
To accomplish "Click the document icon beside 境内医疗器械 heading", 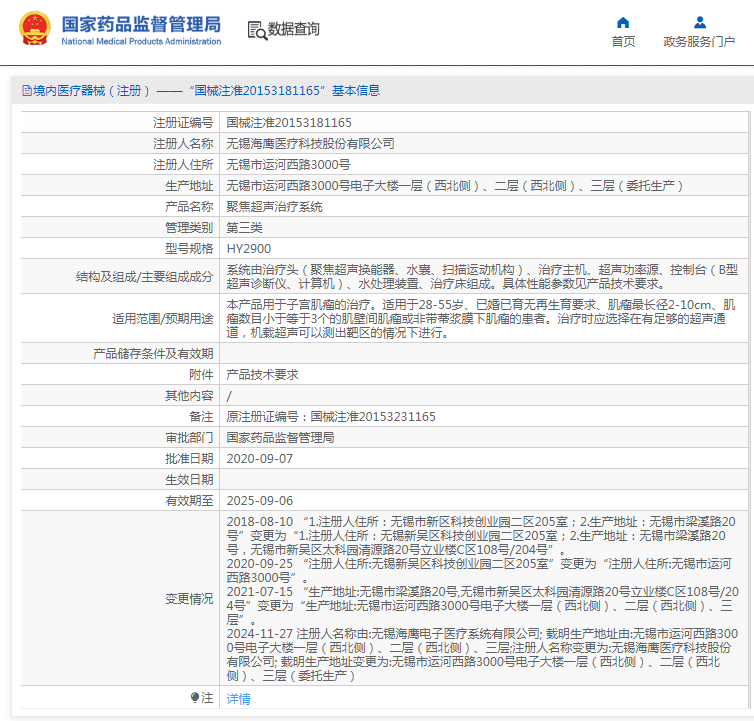I will 27,90.
